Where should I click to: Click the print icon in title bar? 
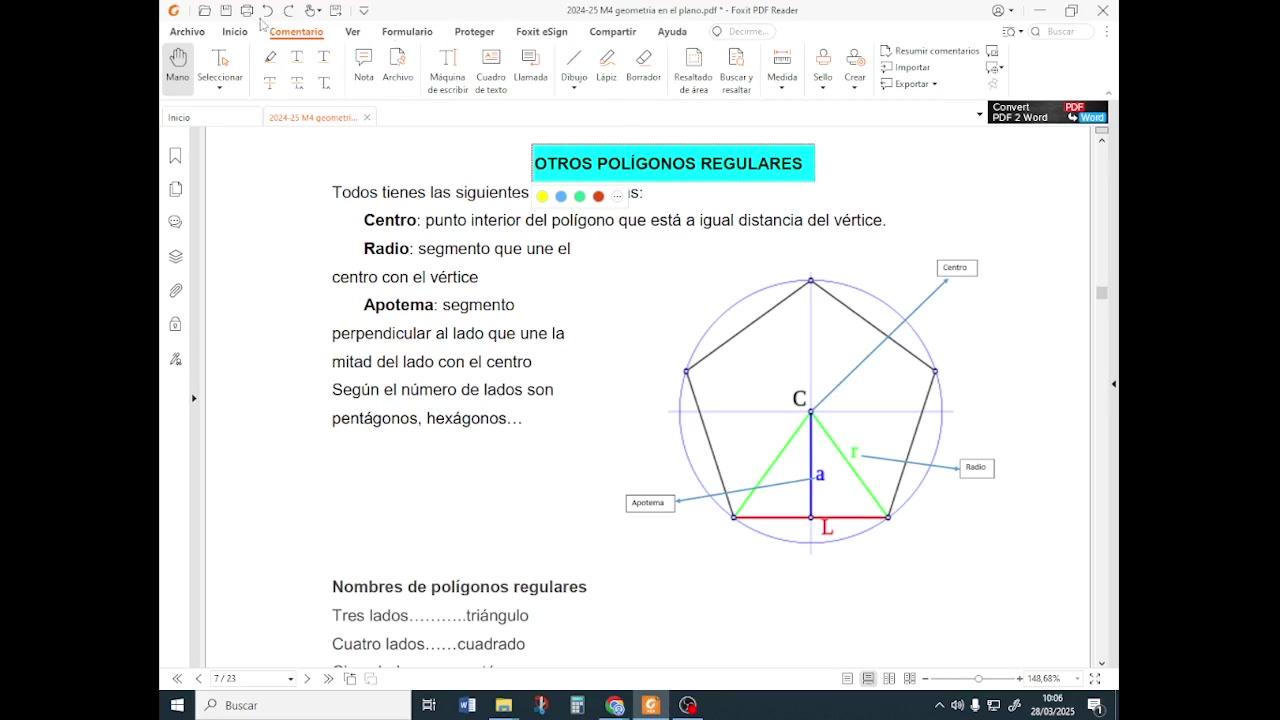[x=247, y=11]
